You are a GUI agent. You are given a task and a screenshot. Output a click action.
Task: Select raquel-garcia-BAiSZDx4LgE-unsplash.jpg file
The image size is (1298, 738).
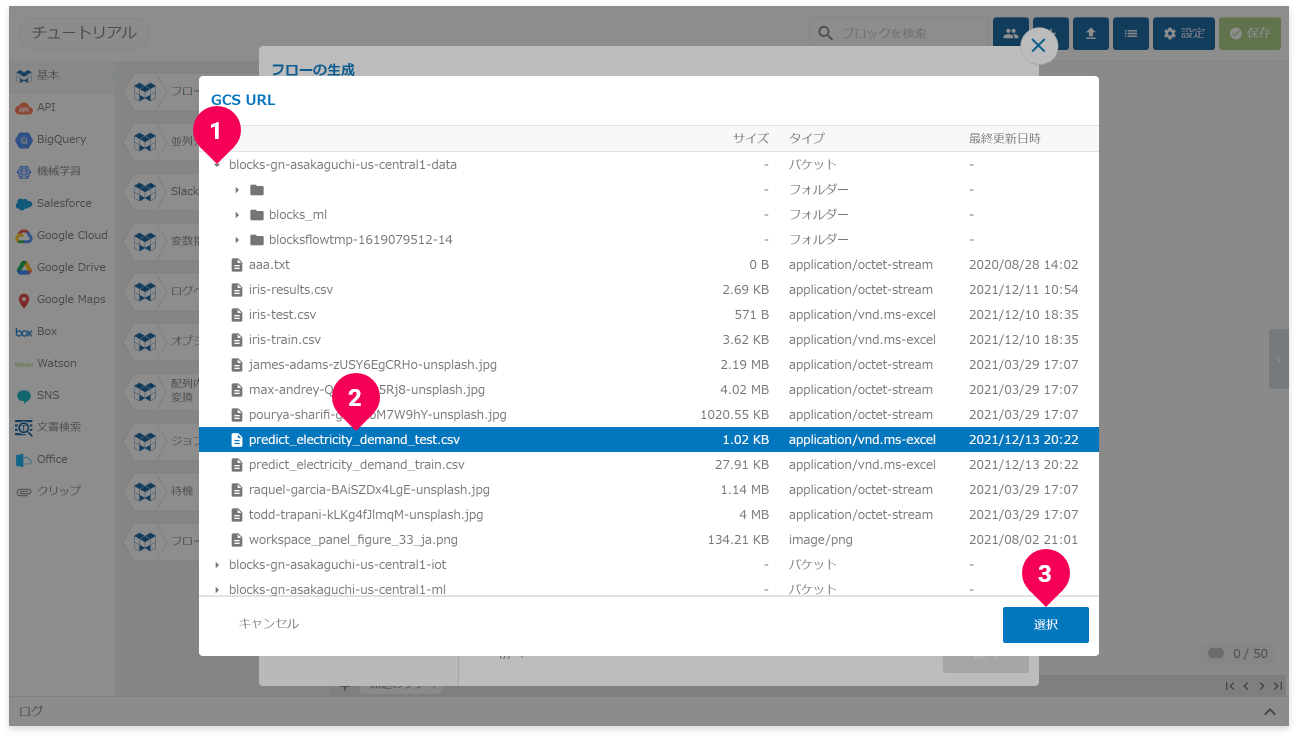(649, 490)
